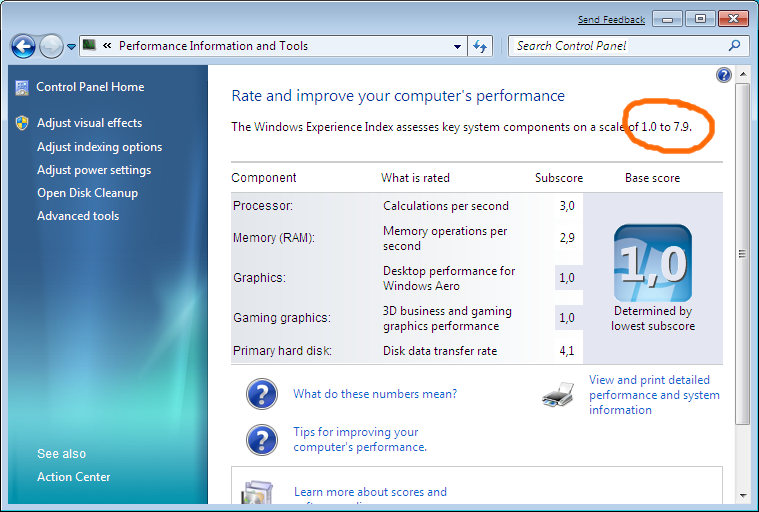Click the What is rated column header
This screenshot has width=759, height=512.
[x=415, y=178]
